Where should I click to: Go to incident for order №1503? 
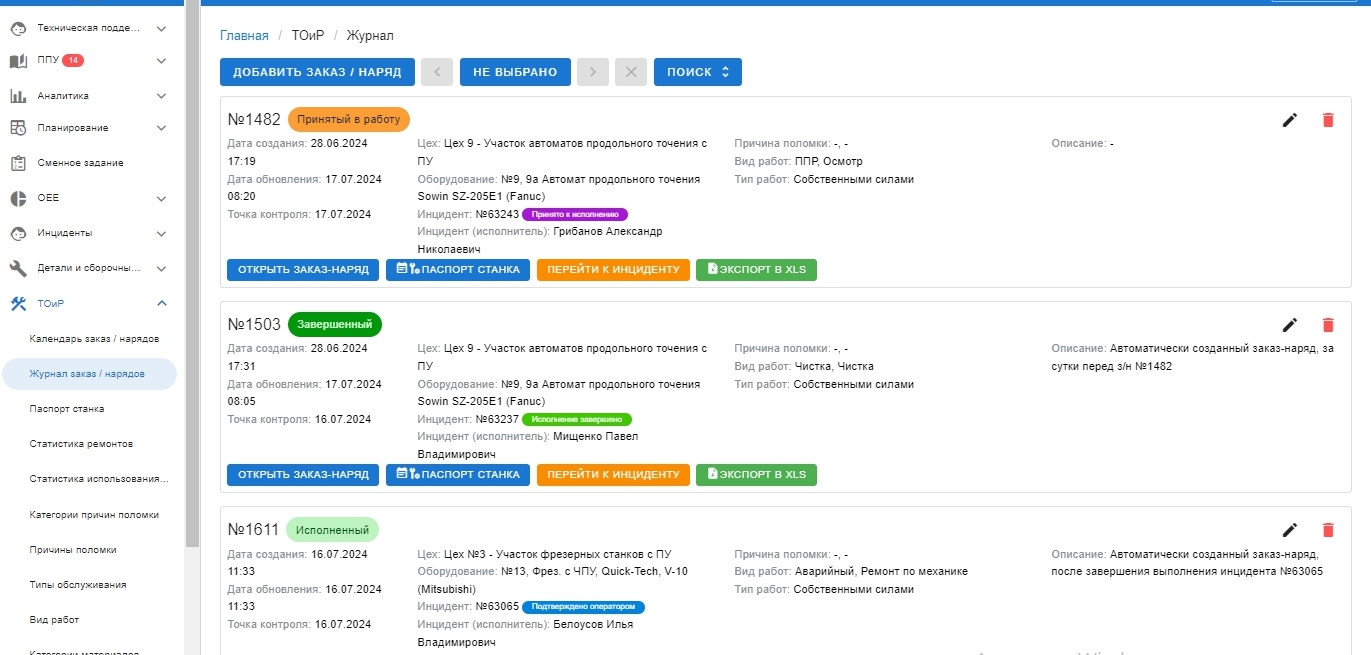(613, 474)
